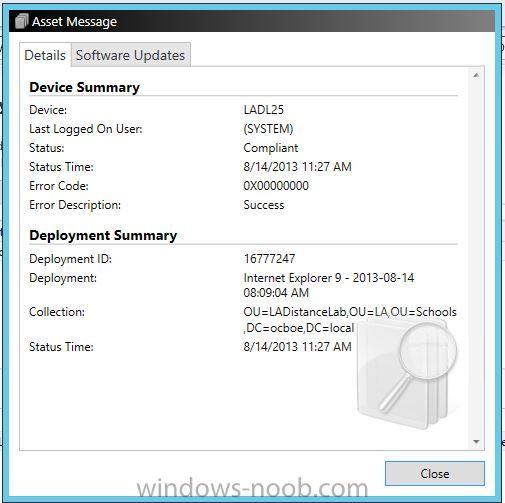Click the Deployment Summary status time value

click(297, 347)
